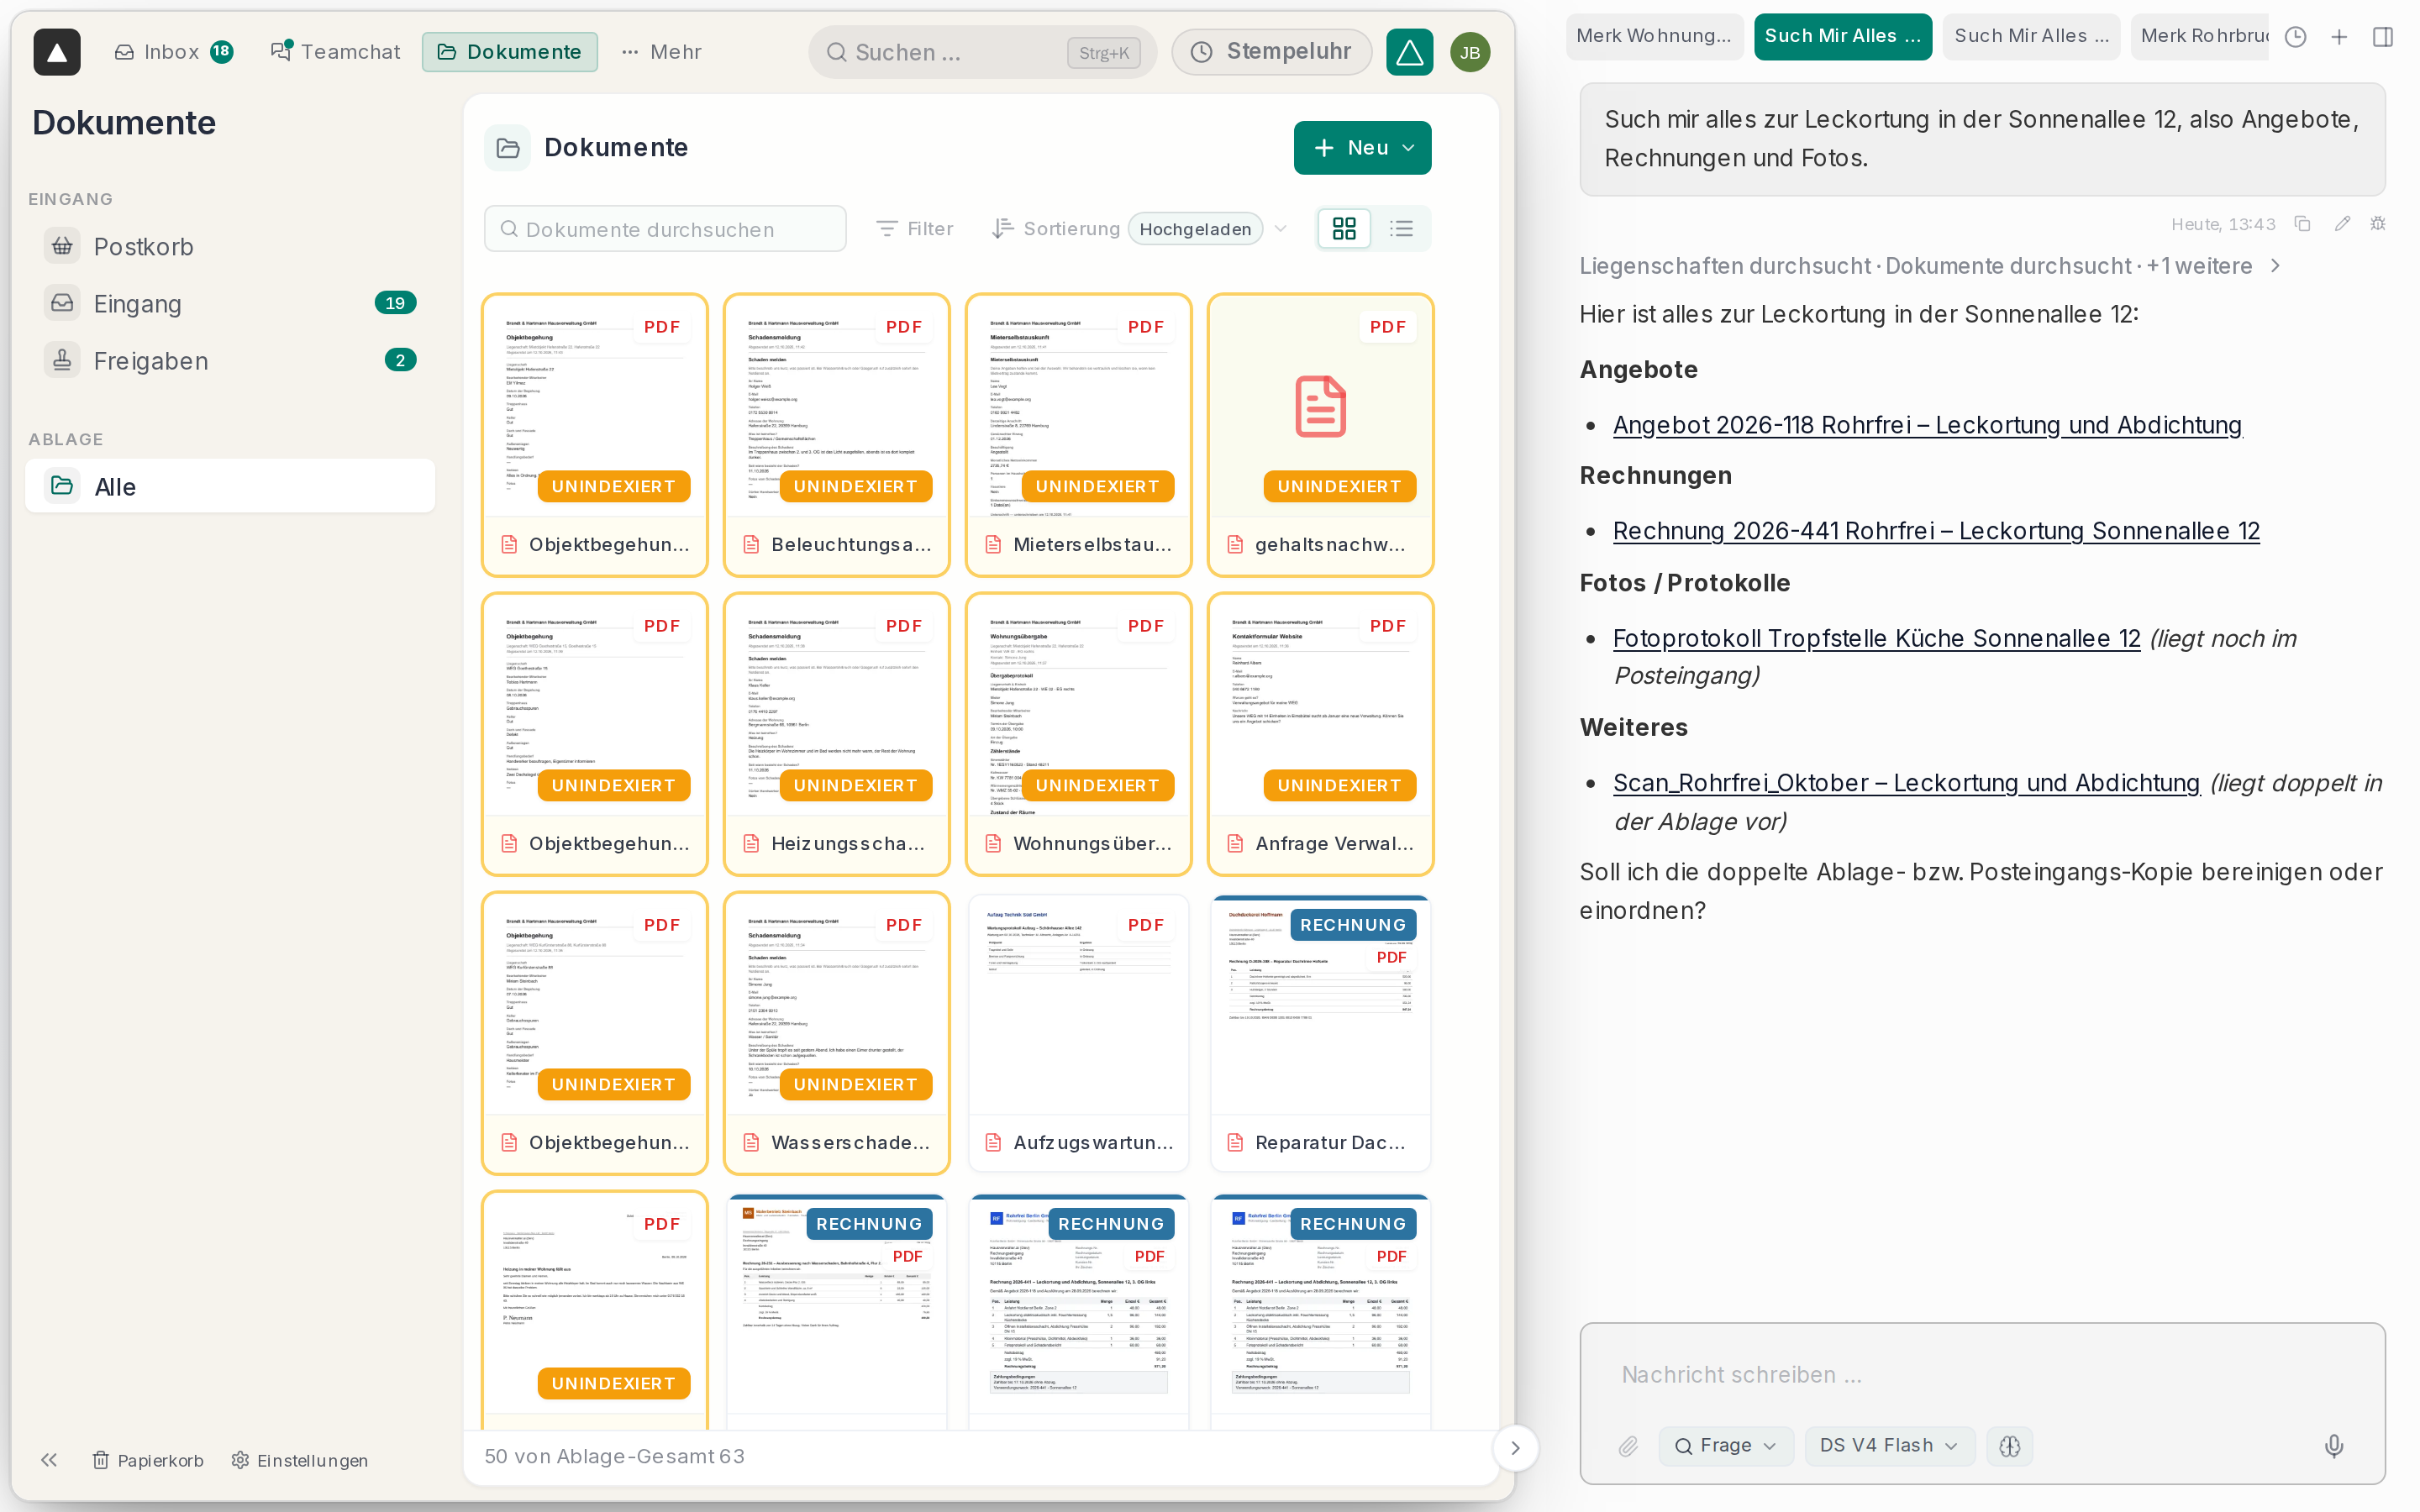Click the microphone icon in message box
The height and width of the screenshot is (1512, 2420).
[2333, 1445]
